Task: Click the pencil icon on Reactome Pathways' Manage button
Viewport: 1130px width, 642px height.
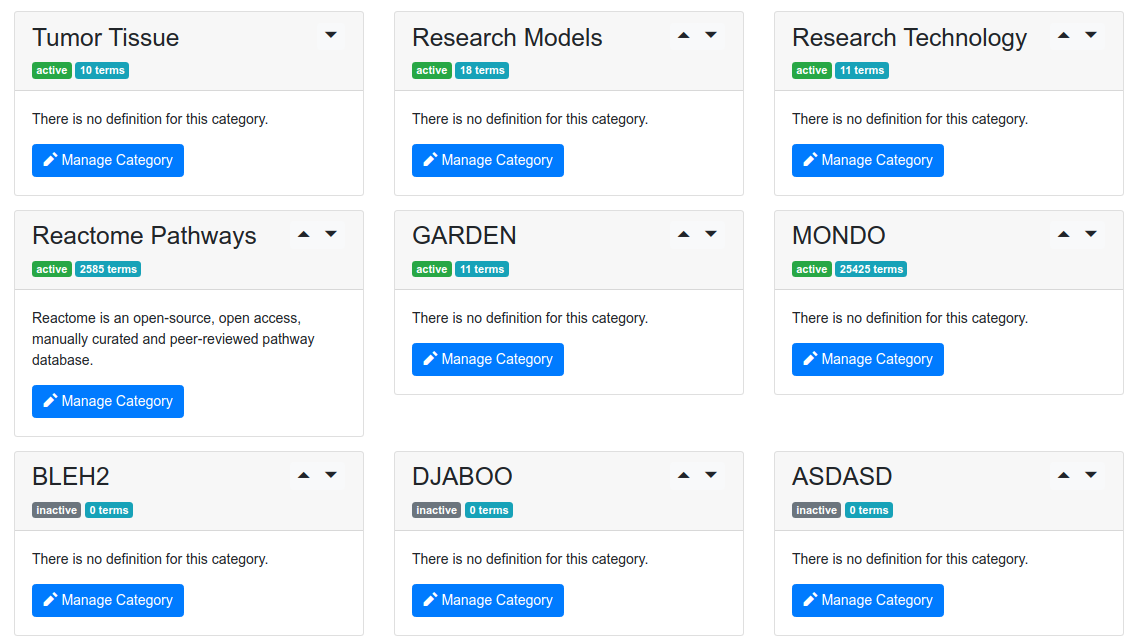Action: tap(48, 401)
